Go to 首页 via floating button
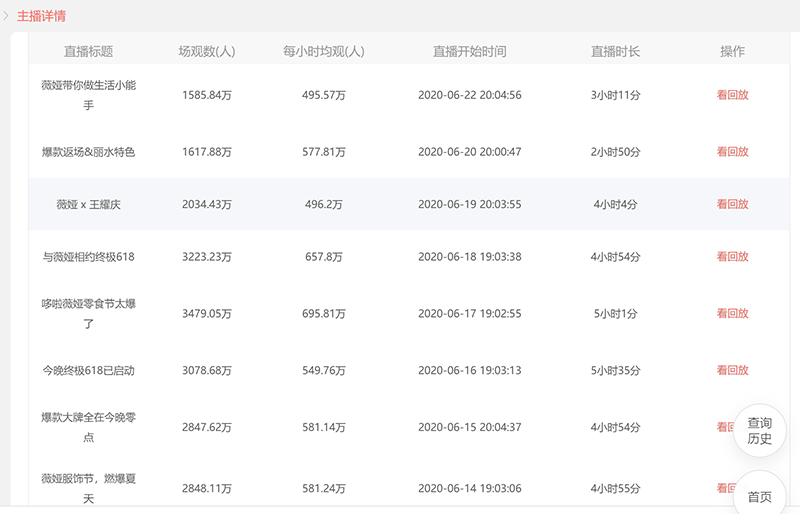Image resolution: width=800 pixels, height=514 pixels. tap(759, 497)
